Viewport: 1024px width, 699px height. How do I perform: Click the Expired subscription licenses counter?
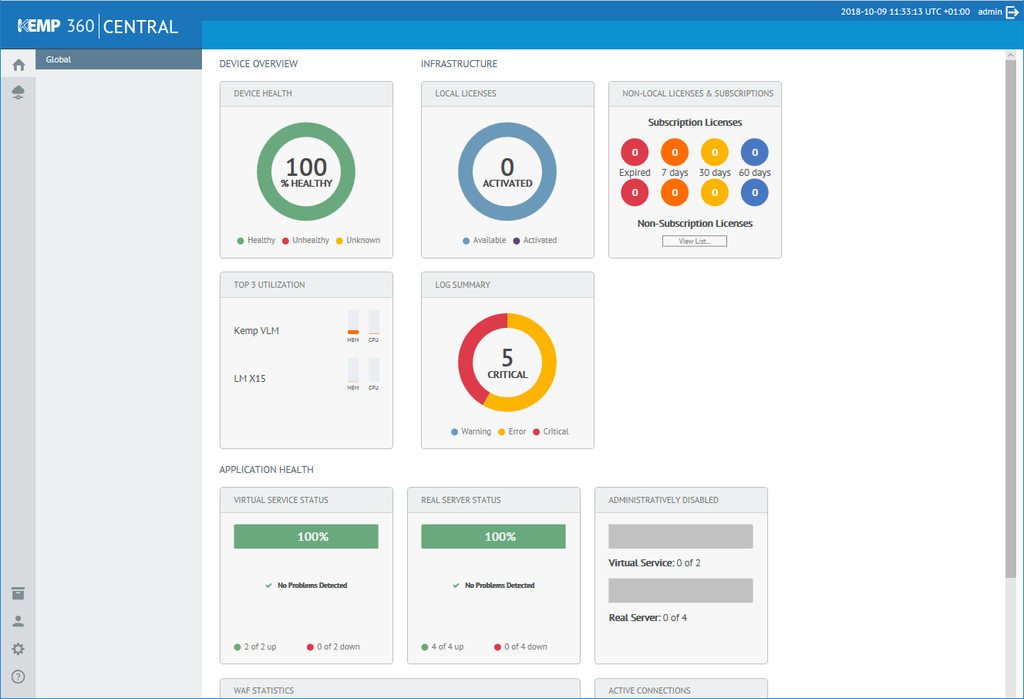point(634,152)
